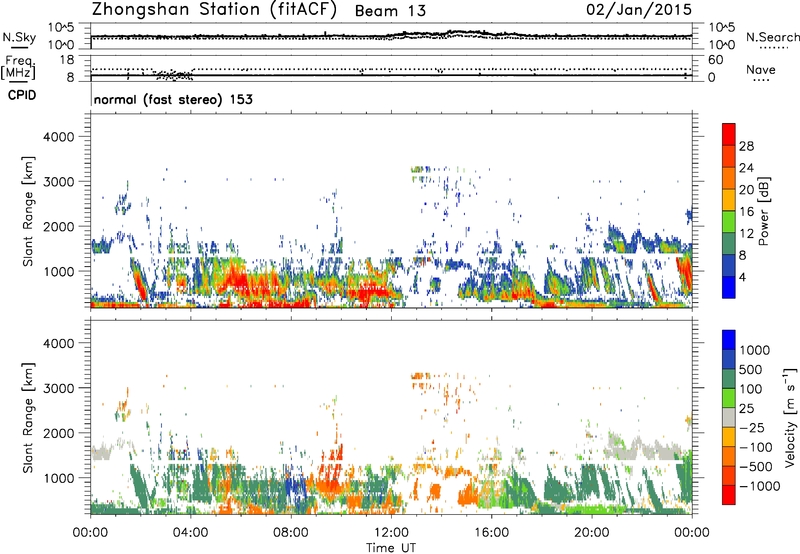800x554 pixels.
Task: Click the 'Time UT' axis title
Action: [391, 548]
